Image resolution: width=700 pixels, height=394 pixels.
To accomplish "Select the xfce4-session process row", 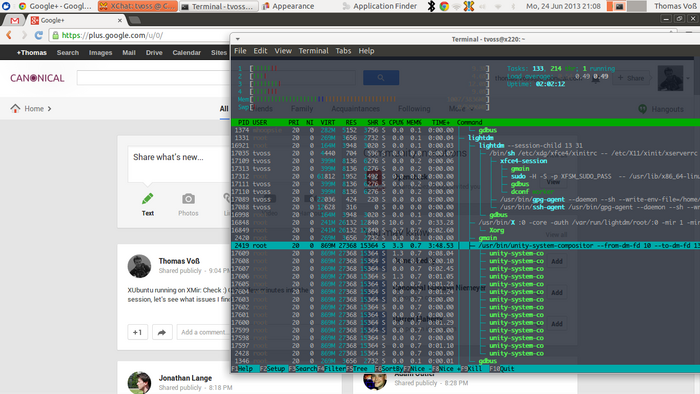I will (x=466, y=161).
